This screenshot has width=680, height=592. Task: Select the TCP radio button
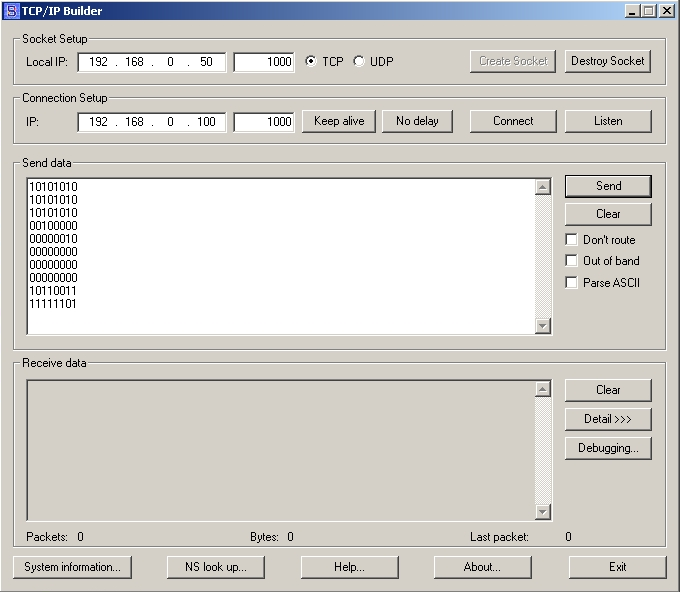pyautogui.click(x=311, y=61)
